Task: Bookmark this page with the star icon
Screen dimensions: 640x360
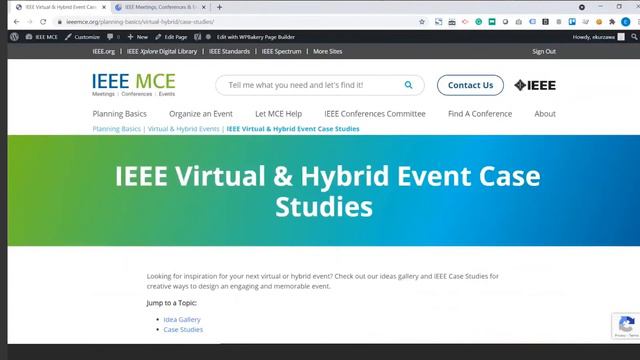Action: 422,22
